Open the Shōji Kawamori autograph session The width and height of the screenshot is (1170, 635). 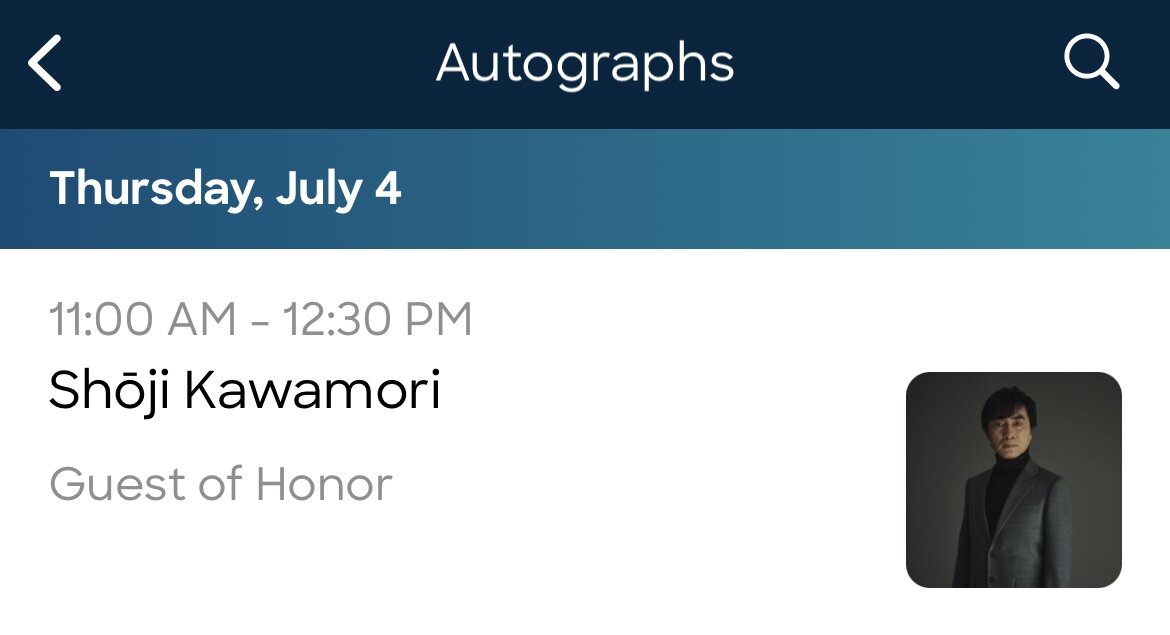coord(585,442)
